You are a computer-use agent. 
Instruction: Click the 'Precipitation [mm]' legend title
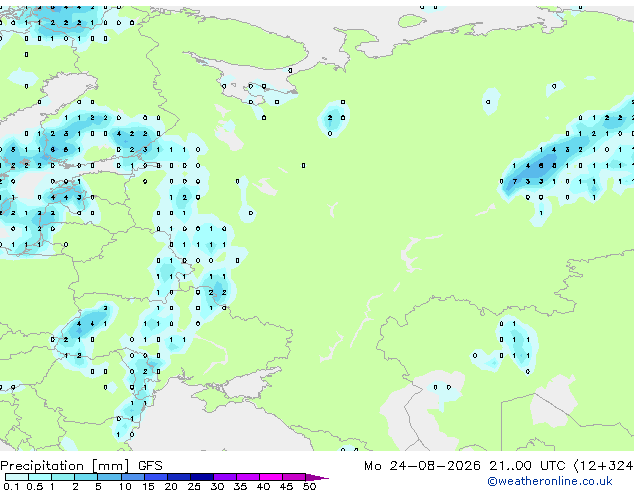65,466
